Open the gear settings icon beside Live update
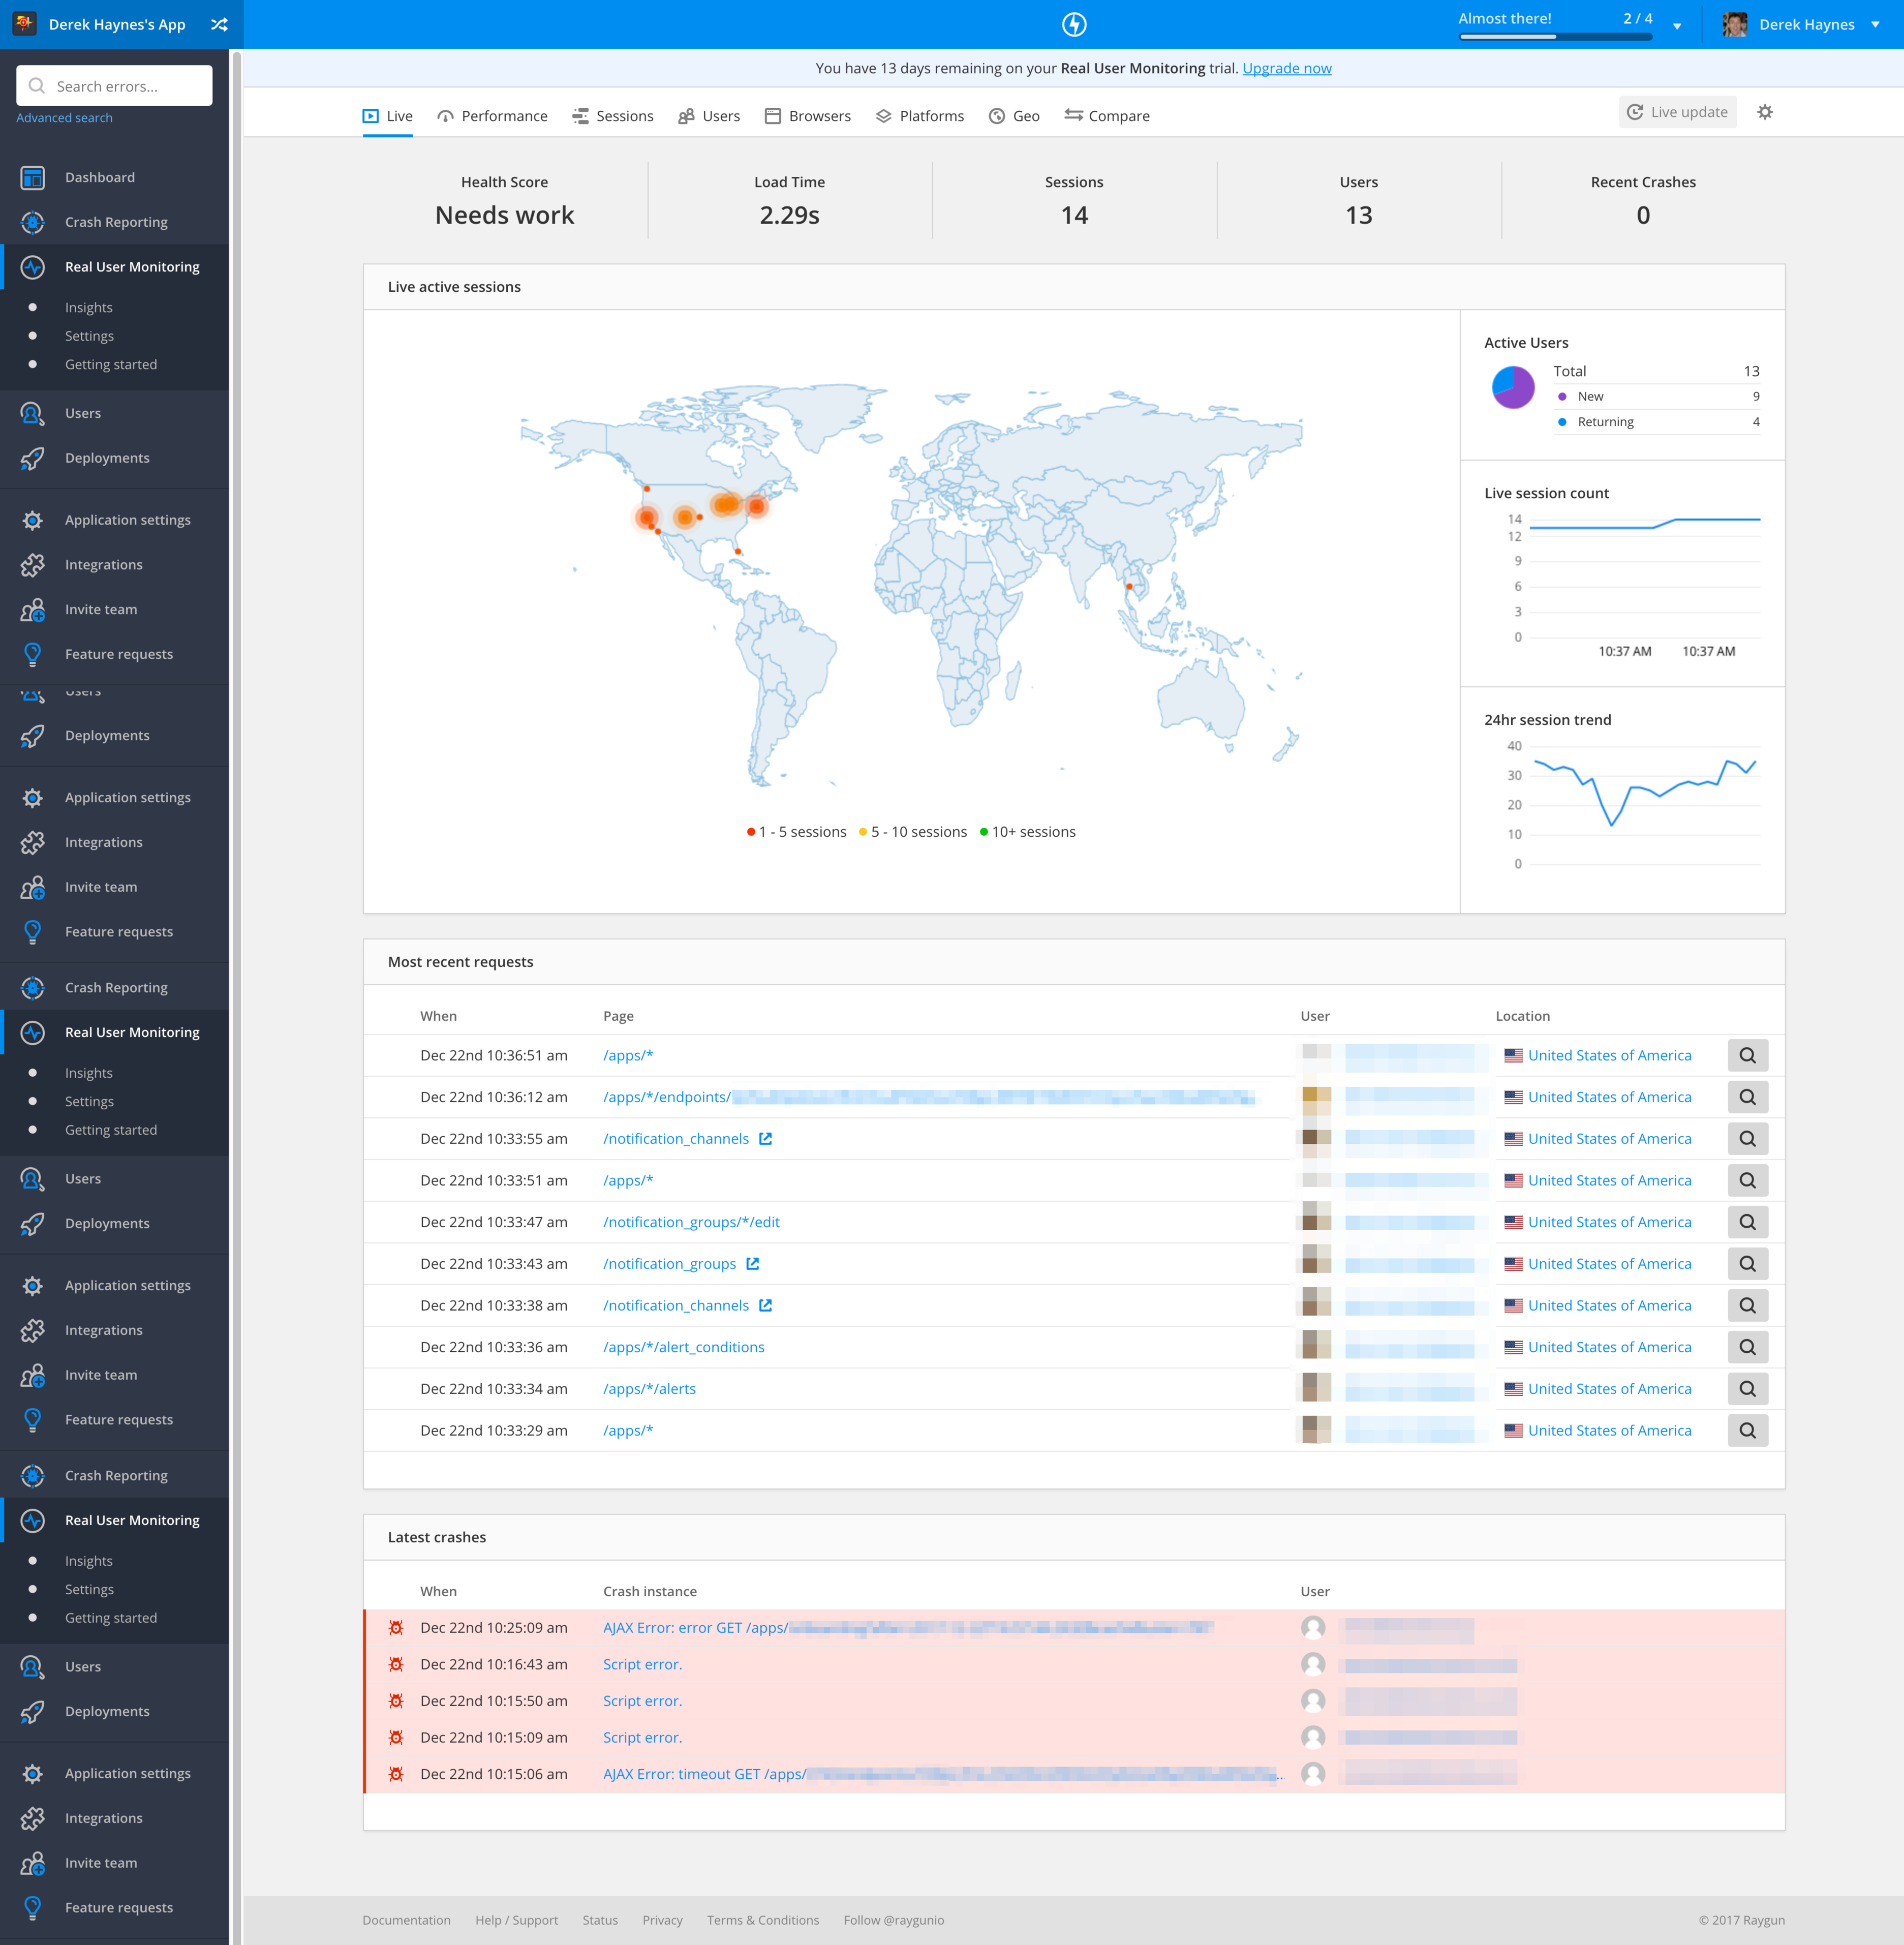1904x1945 pixels. coord(1765,112)
